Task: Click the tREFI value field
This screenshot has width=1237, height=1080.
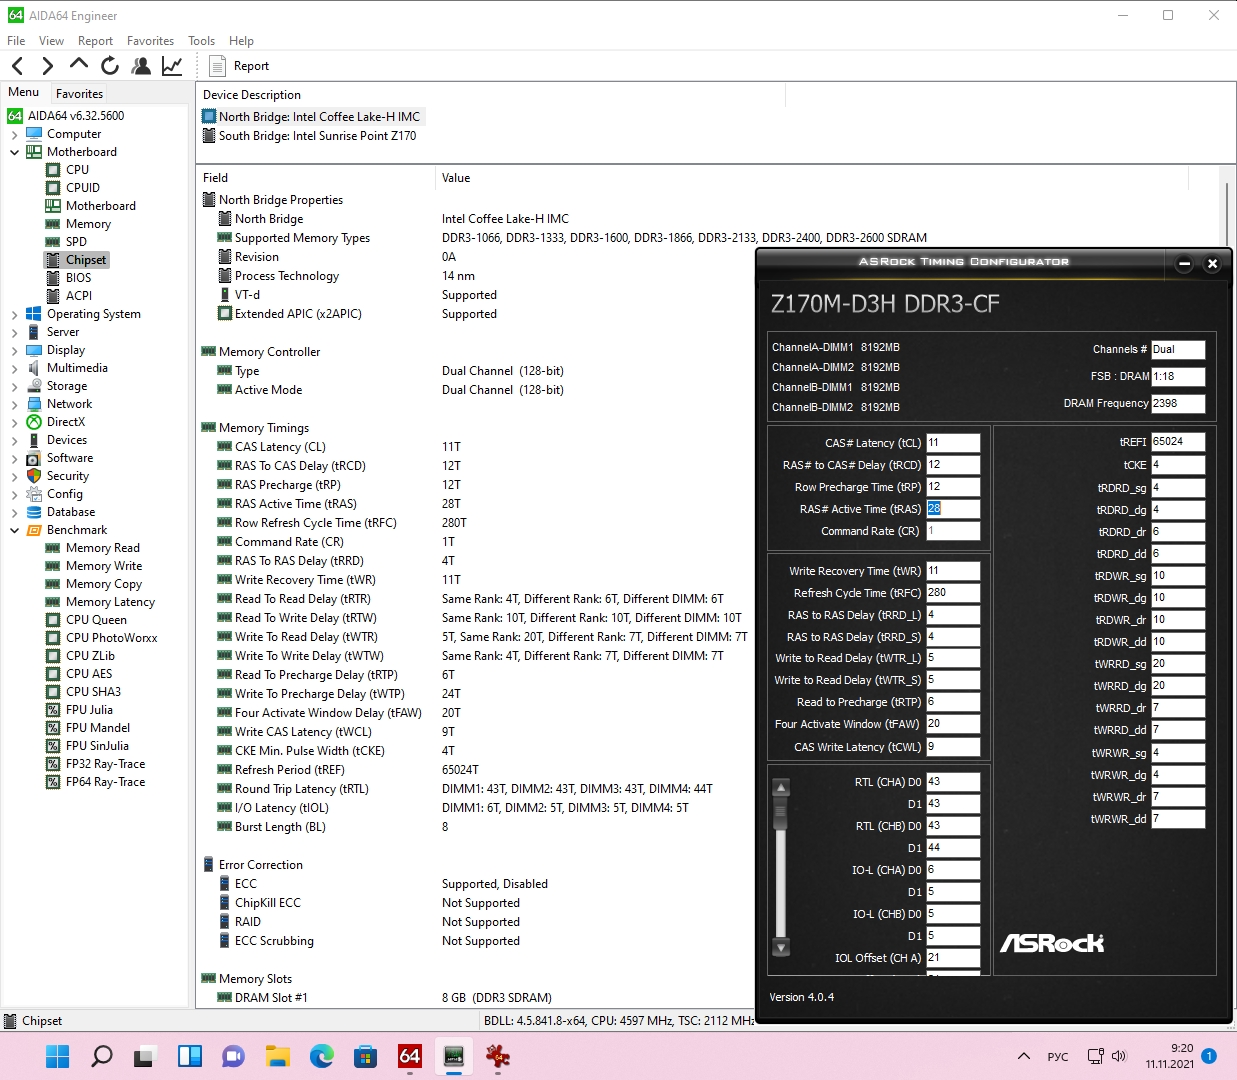Action: 1178,442
